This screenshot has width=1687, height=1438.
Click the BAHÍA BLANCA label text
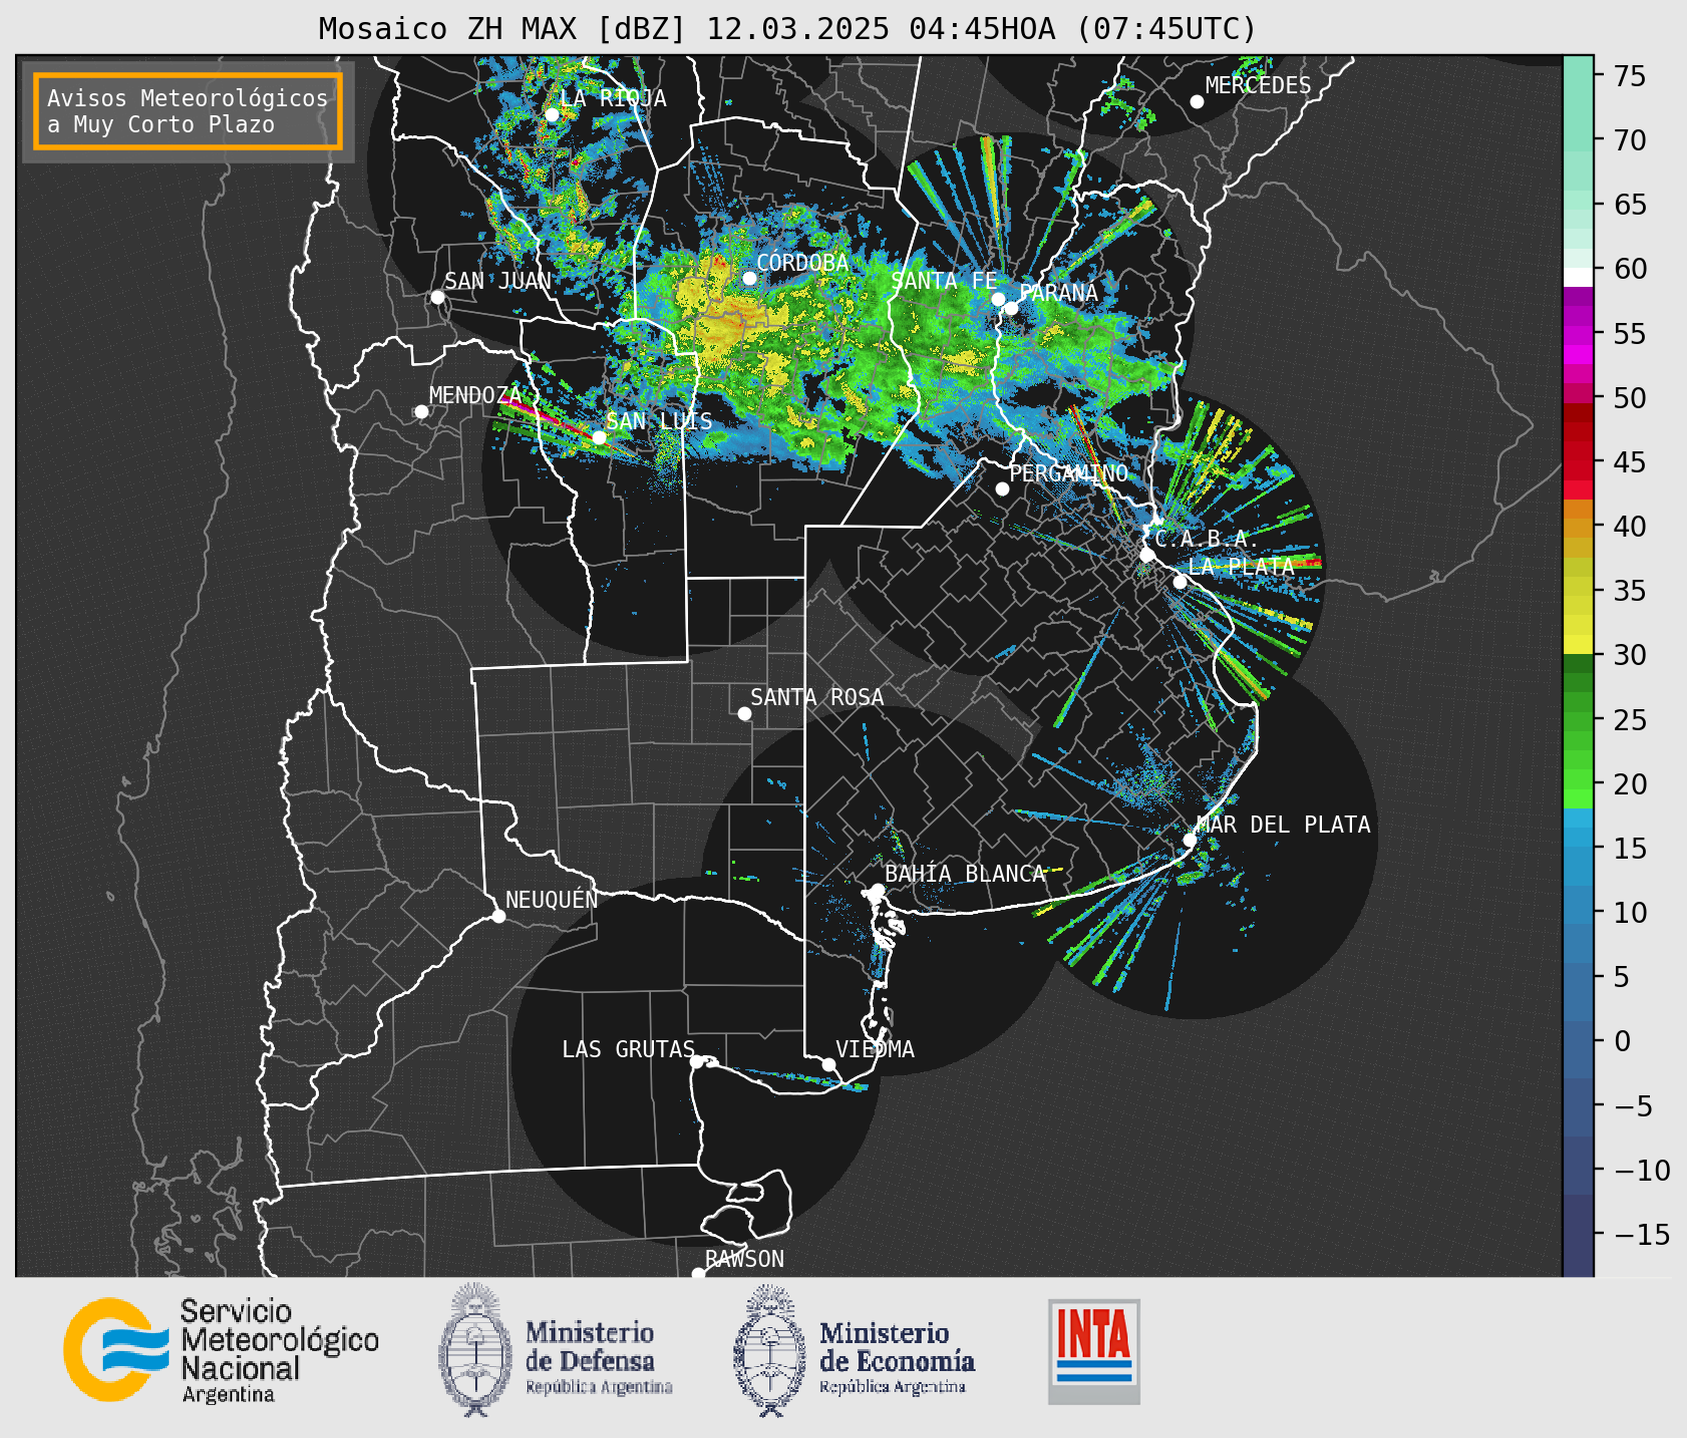965,874
